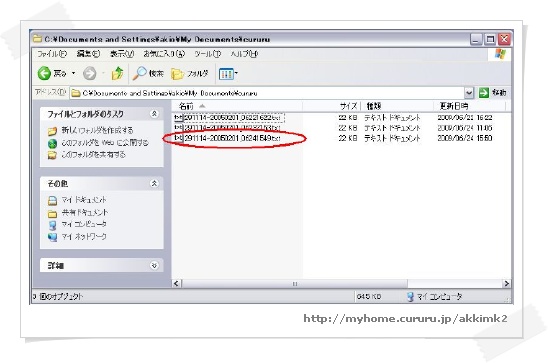Click the Forward arrow button

click(89, 73)
